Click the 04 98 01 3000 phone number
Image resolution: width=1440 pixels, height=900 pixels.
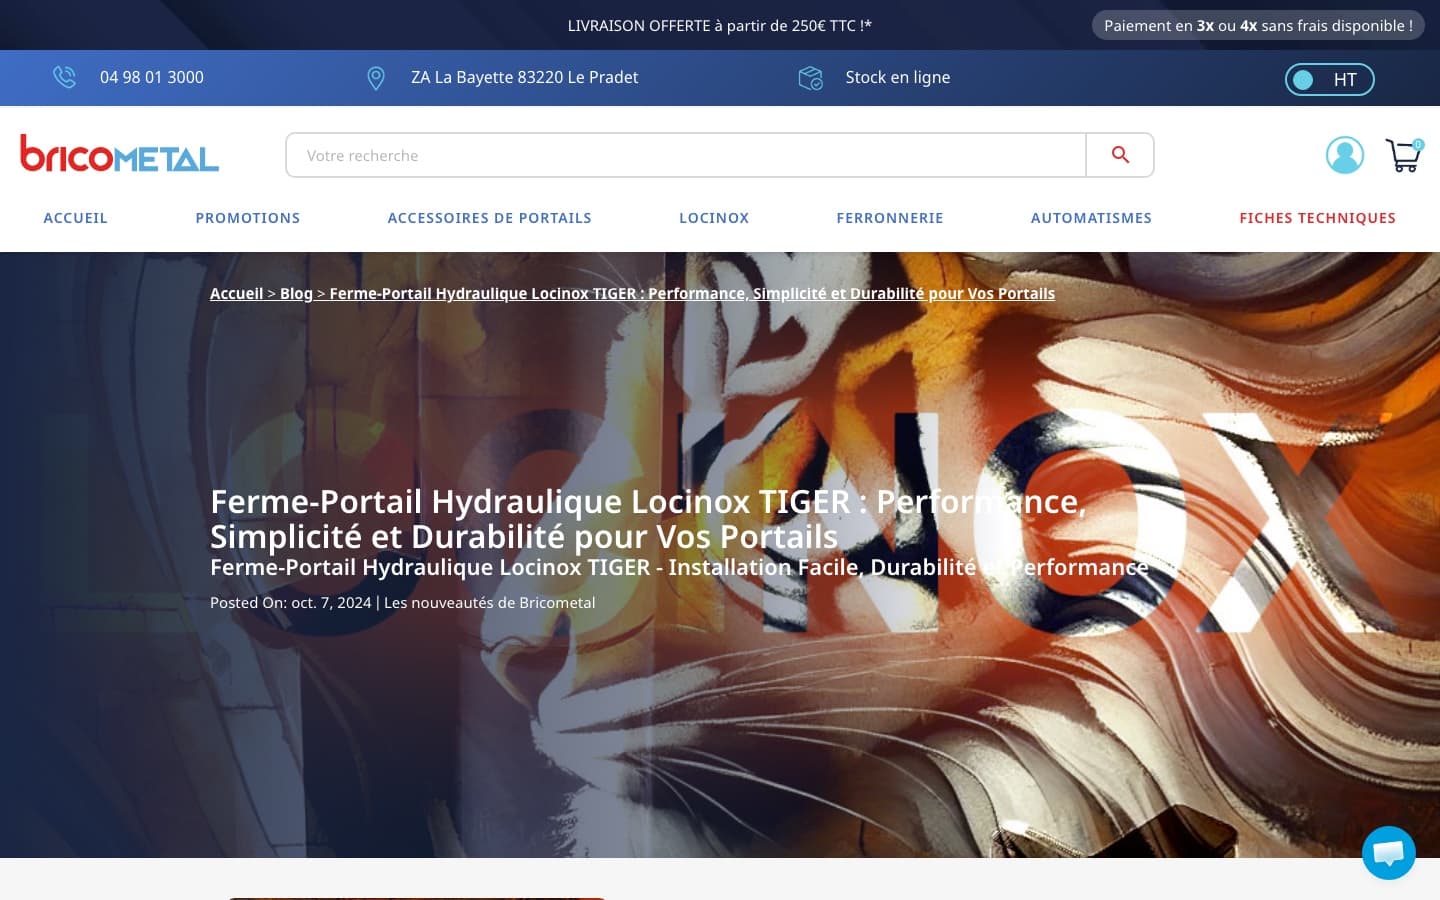(152, 77)
